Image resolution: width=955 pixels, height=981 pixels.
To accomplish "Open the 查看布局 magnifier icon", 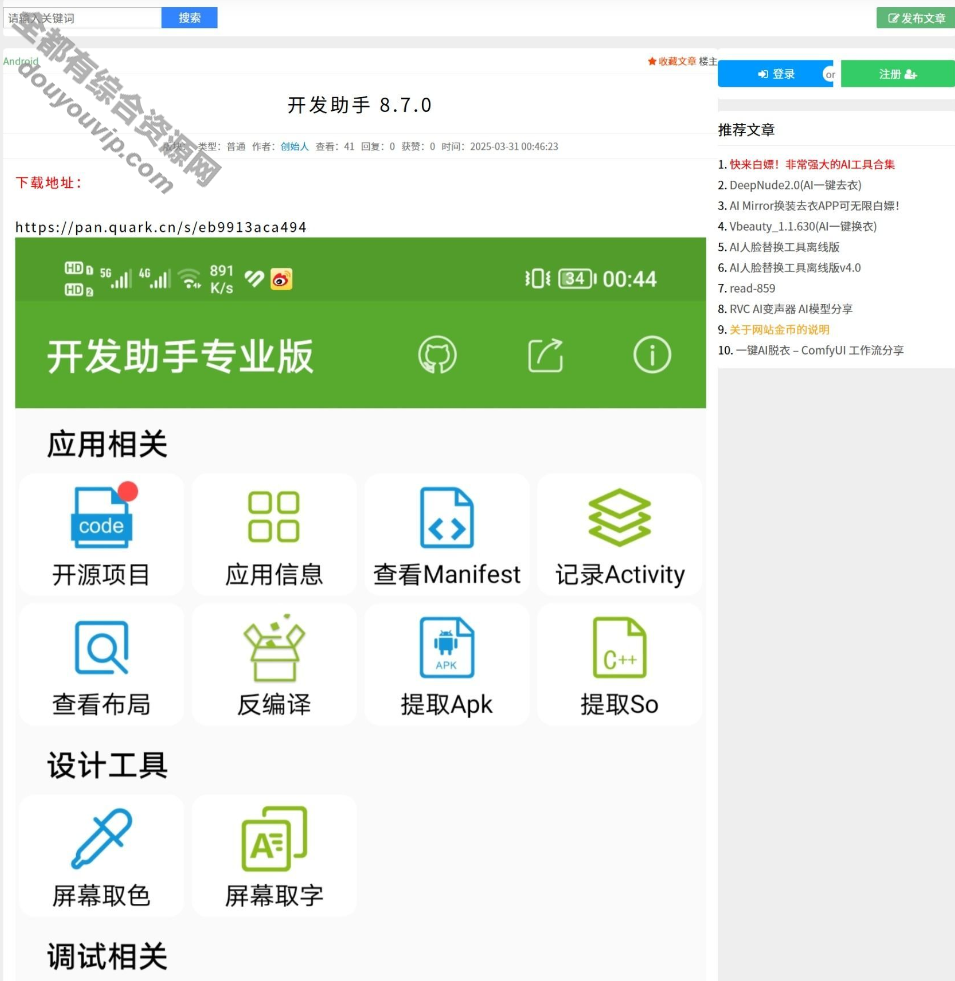I will [x=101, y=648].
